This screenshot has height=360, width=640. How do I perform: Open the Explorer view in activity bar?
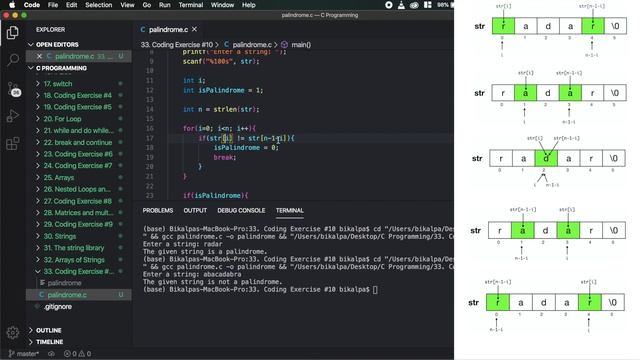click(x=13, y=33)
